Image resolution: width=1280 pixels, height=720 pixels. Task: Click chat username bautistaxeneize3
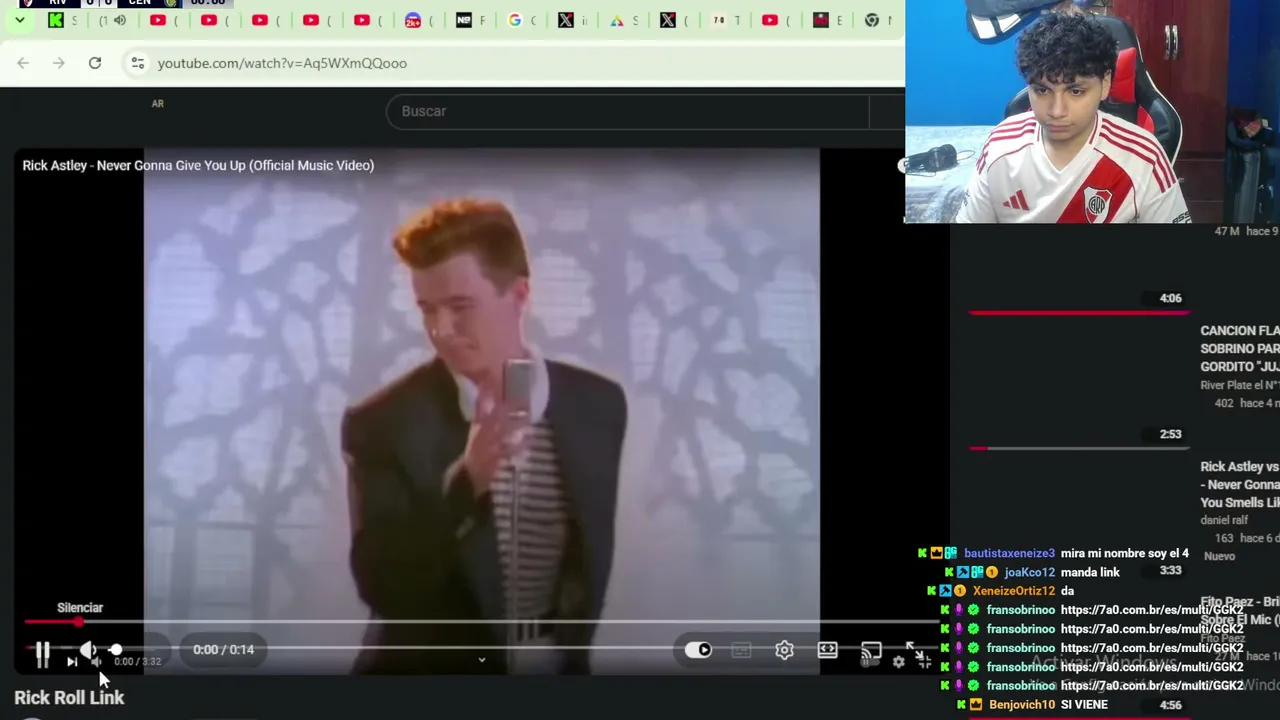pos(1009,553)
